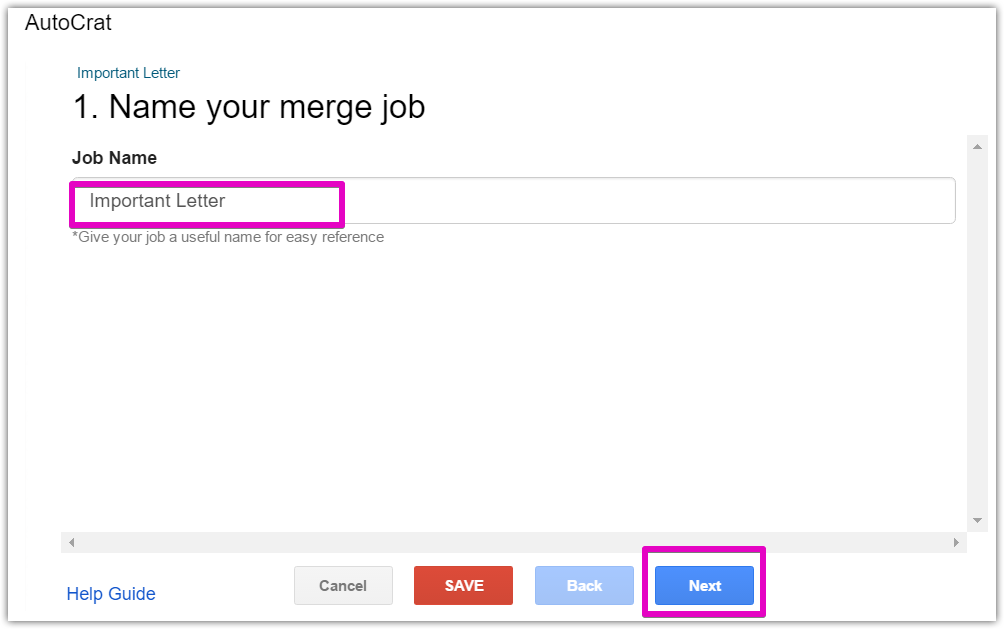This screenshot has height=629, width=1004.
Task: Cancel the merge job setup
Action: (x=343, y=586)
